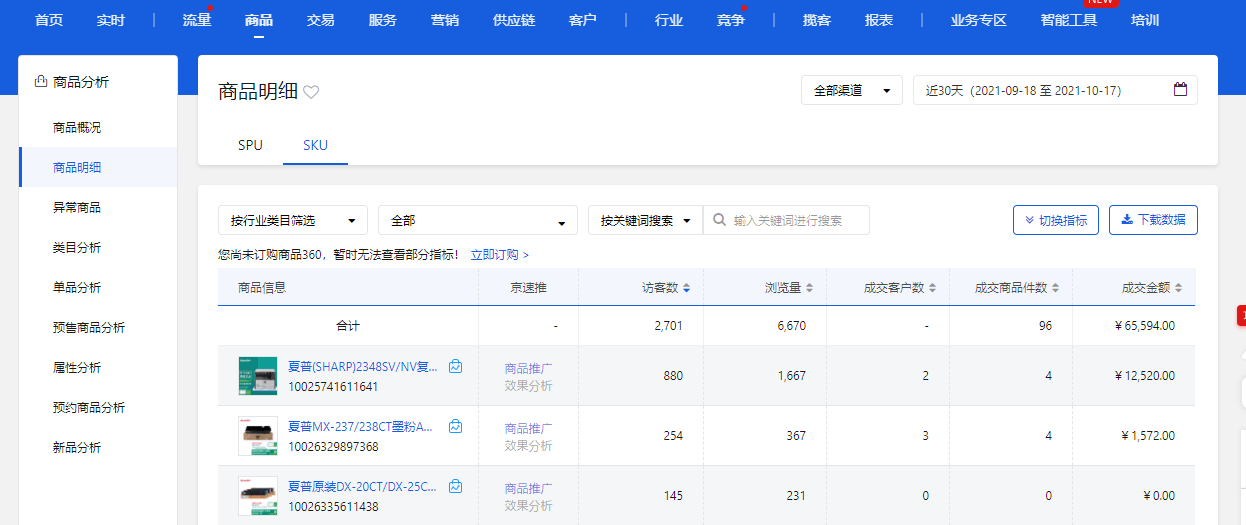The width and height of the screenshot is (1246, 525).
Task: Open 供应链 in top navigation
Action: [514, 20]
